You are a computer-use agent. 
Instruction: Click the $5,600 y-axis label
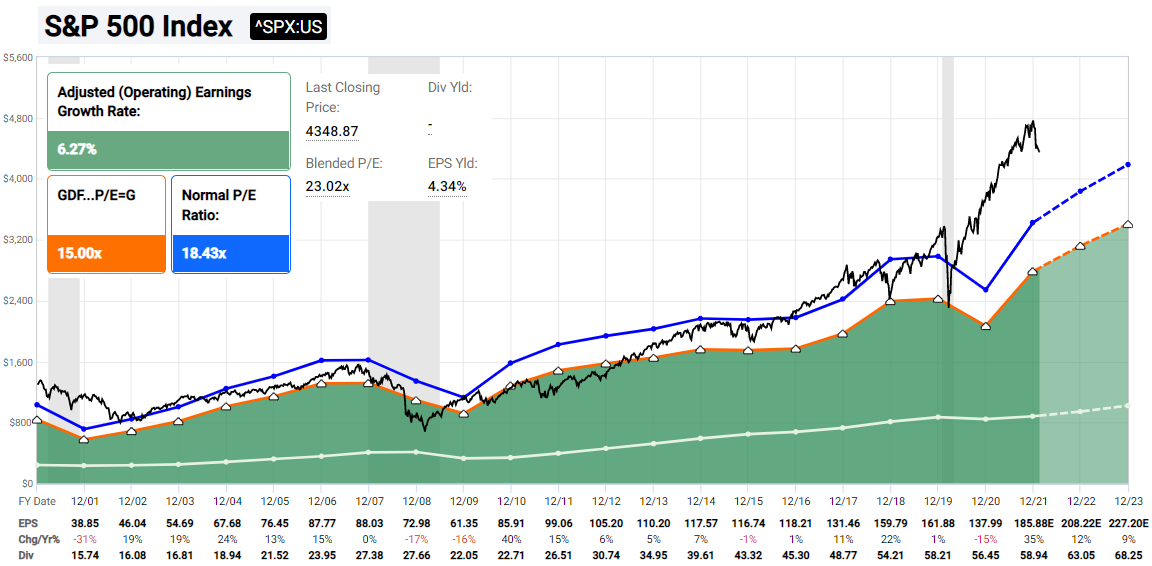(18, 57)
